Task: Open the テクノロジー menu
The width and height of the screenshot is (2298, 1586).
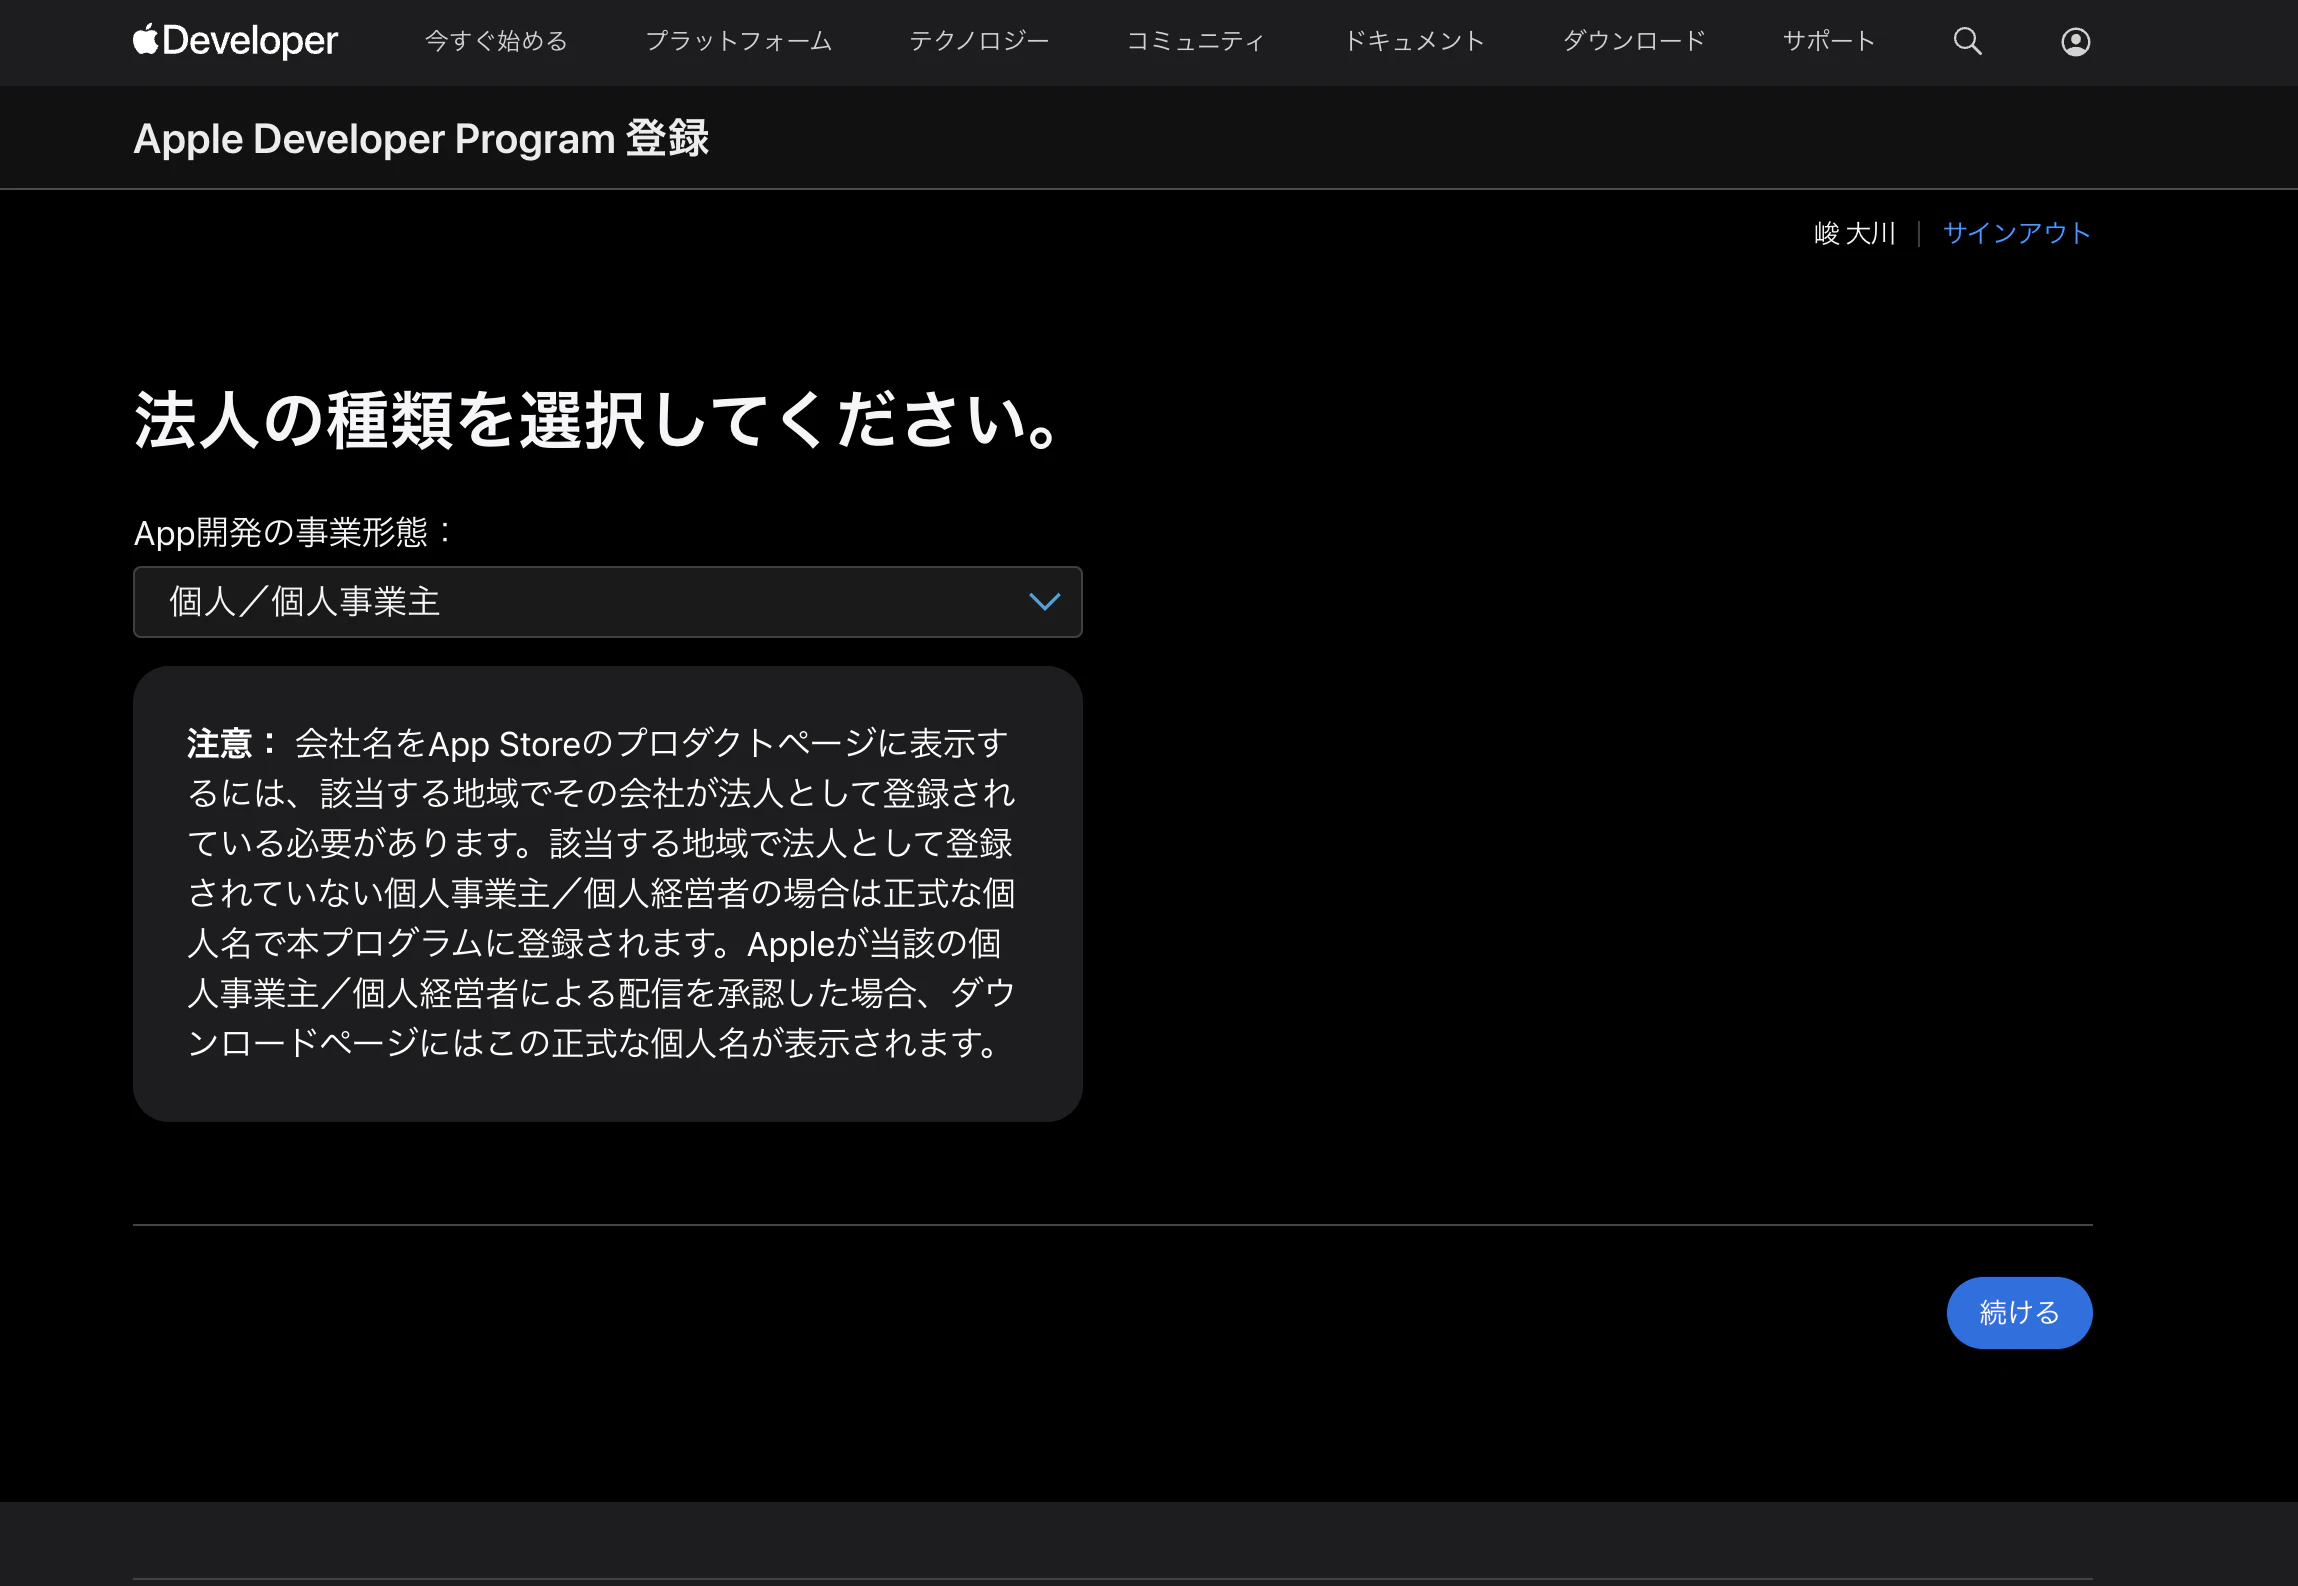Action: (x=979, y=41)
